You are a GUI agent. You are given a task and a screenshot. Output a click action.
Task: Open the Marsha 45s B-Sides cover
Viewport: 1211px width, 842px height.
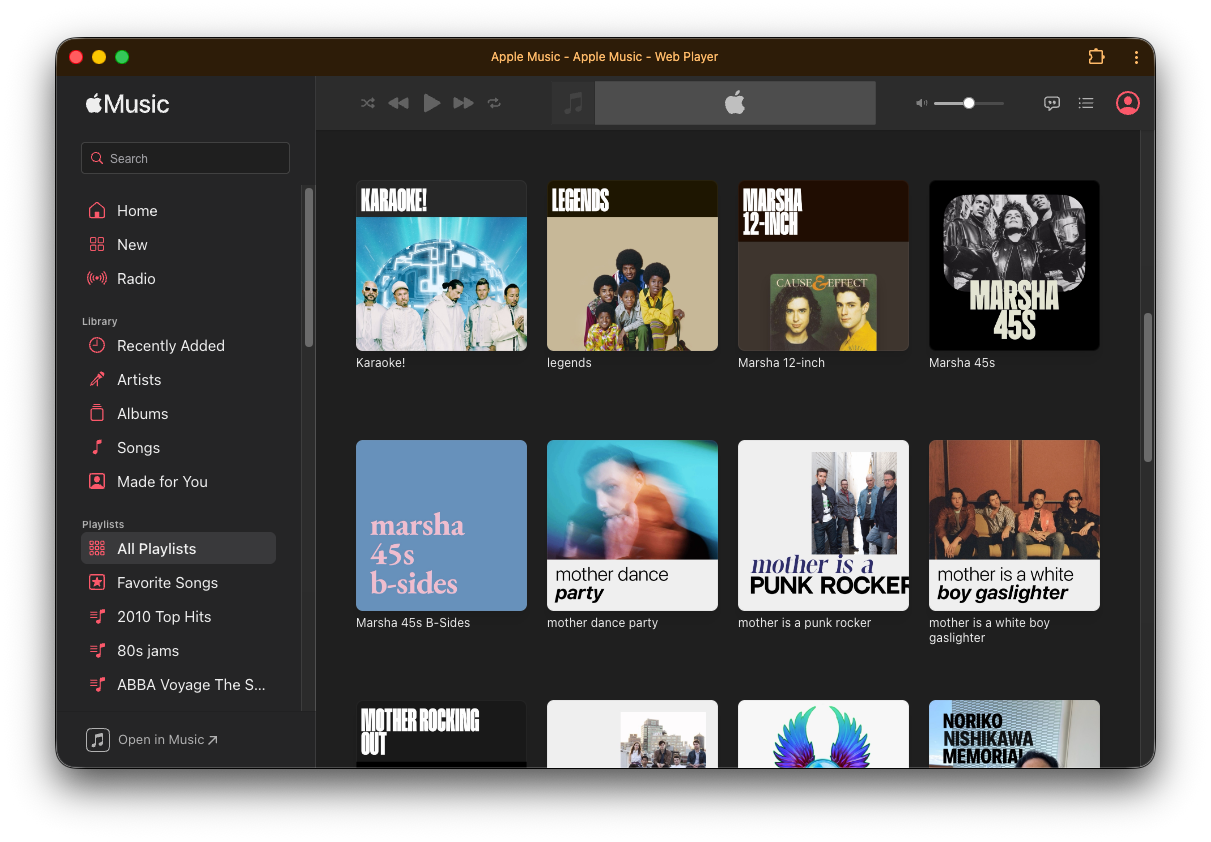click(x=441, y=525)
